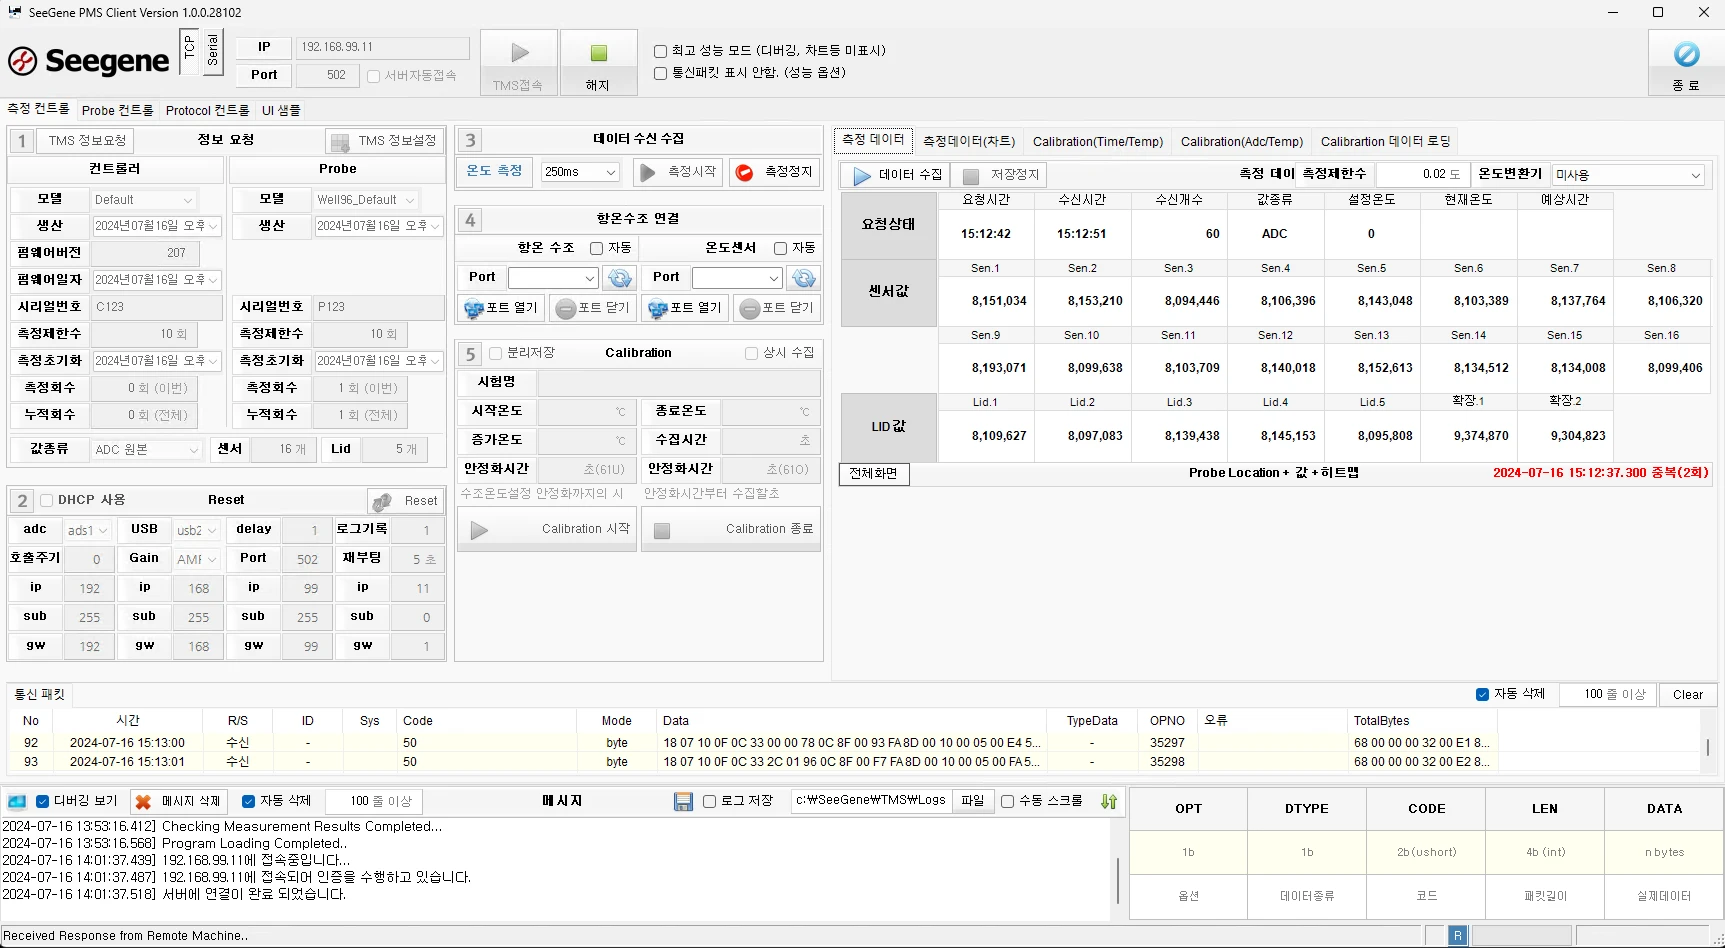Click the IP address input field
The height and width of the screenshot is (948, 1725).
coord(382,47)
